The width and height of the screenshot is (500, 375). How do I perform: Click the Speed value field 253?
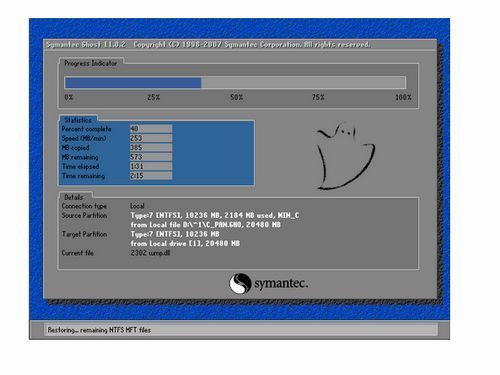click(151, 138)
